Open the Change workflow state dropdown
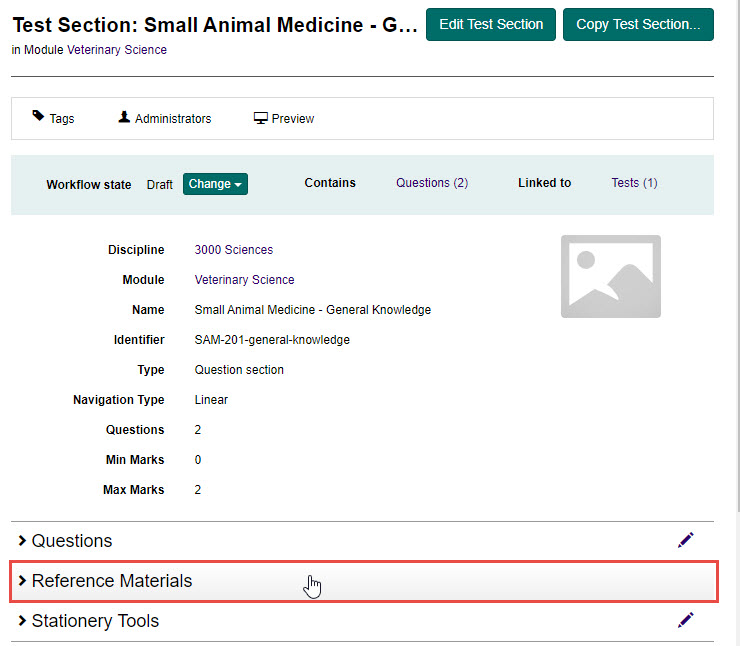Viewport: 740px width, 646px height. (x=215, y=184)
